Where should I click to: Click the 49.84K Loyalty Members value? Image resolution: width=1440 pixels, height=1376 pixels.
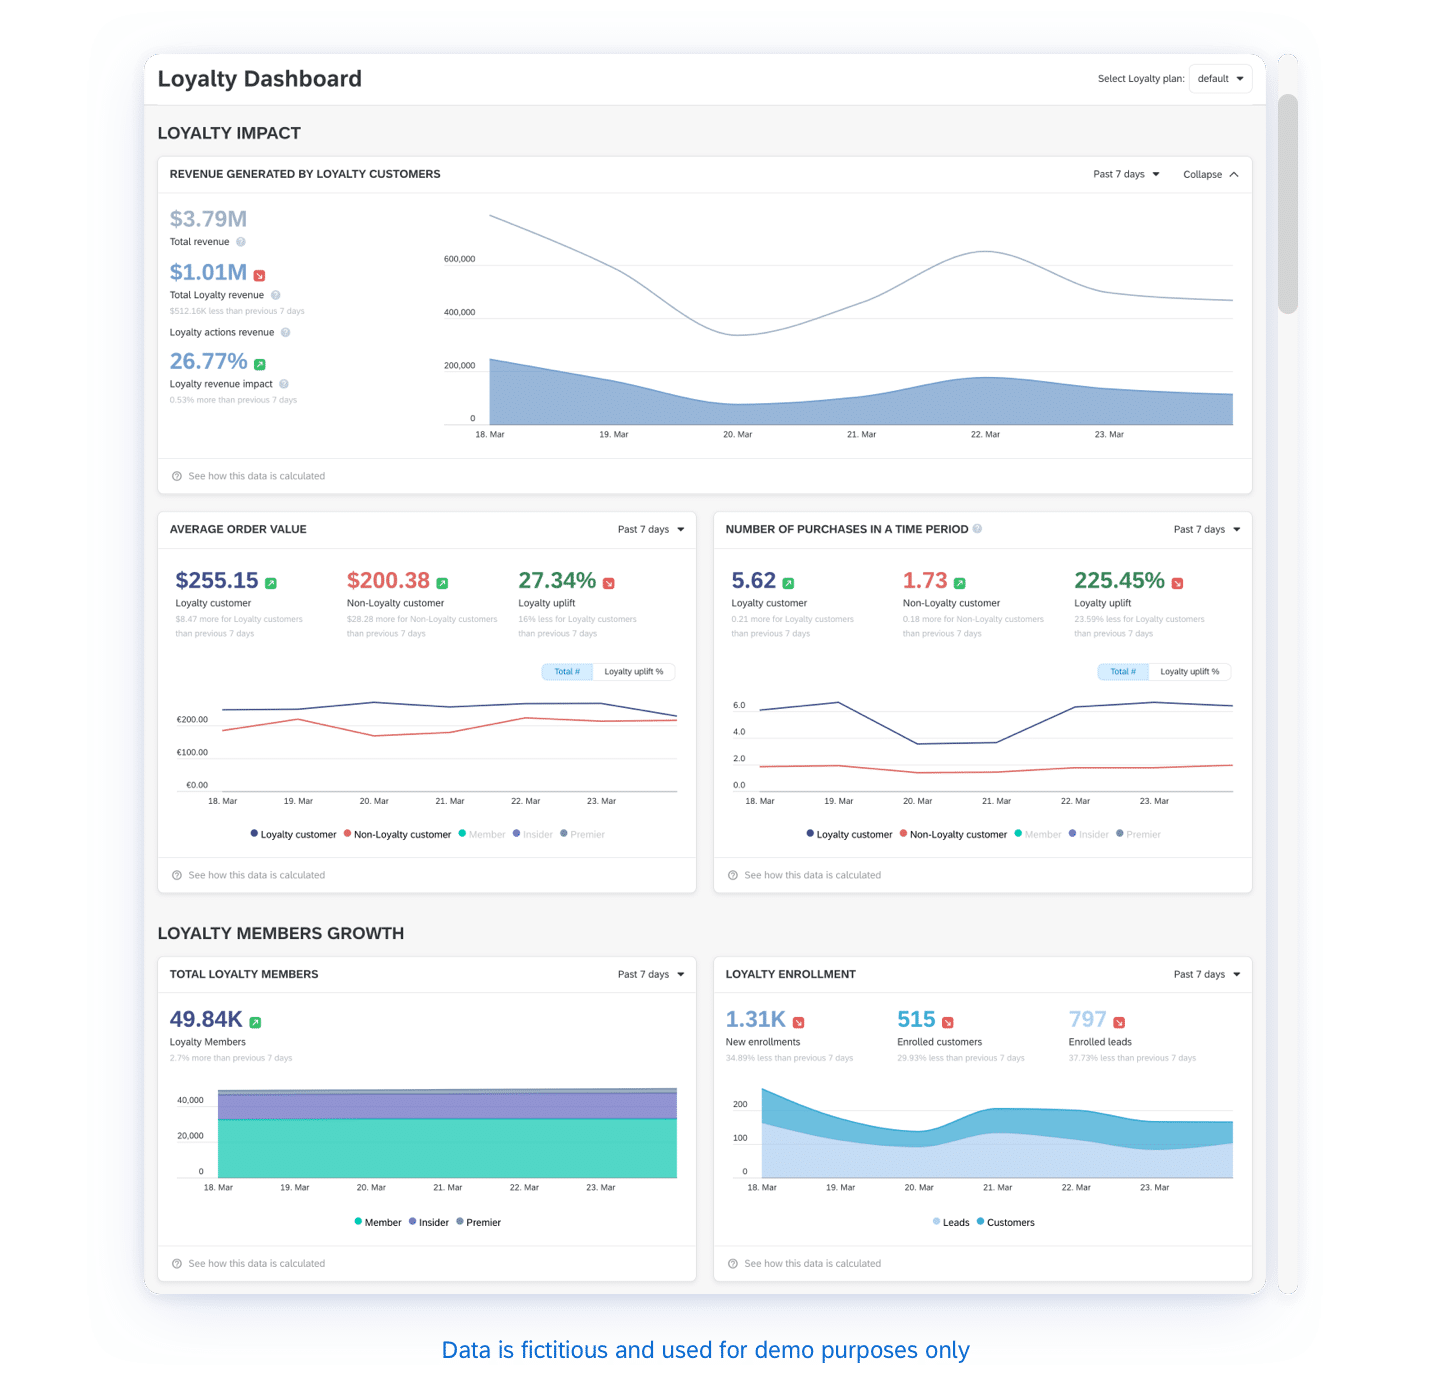point(206,1019)
